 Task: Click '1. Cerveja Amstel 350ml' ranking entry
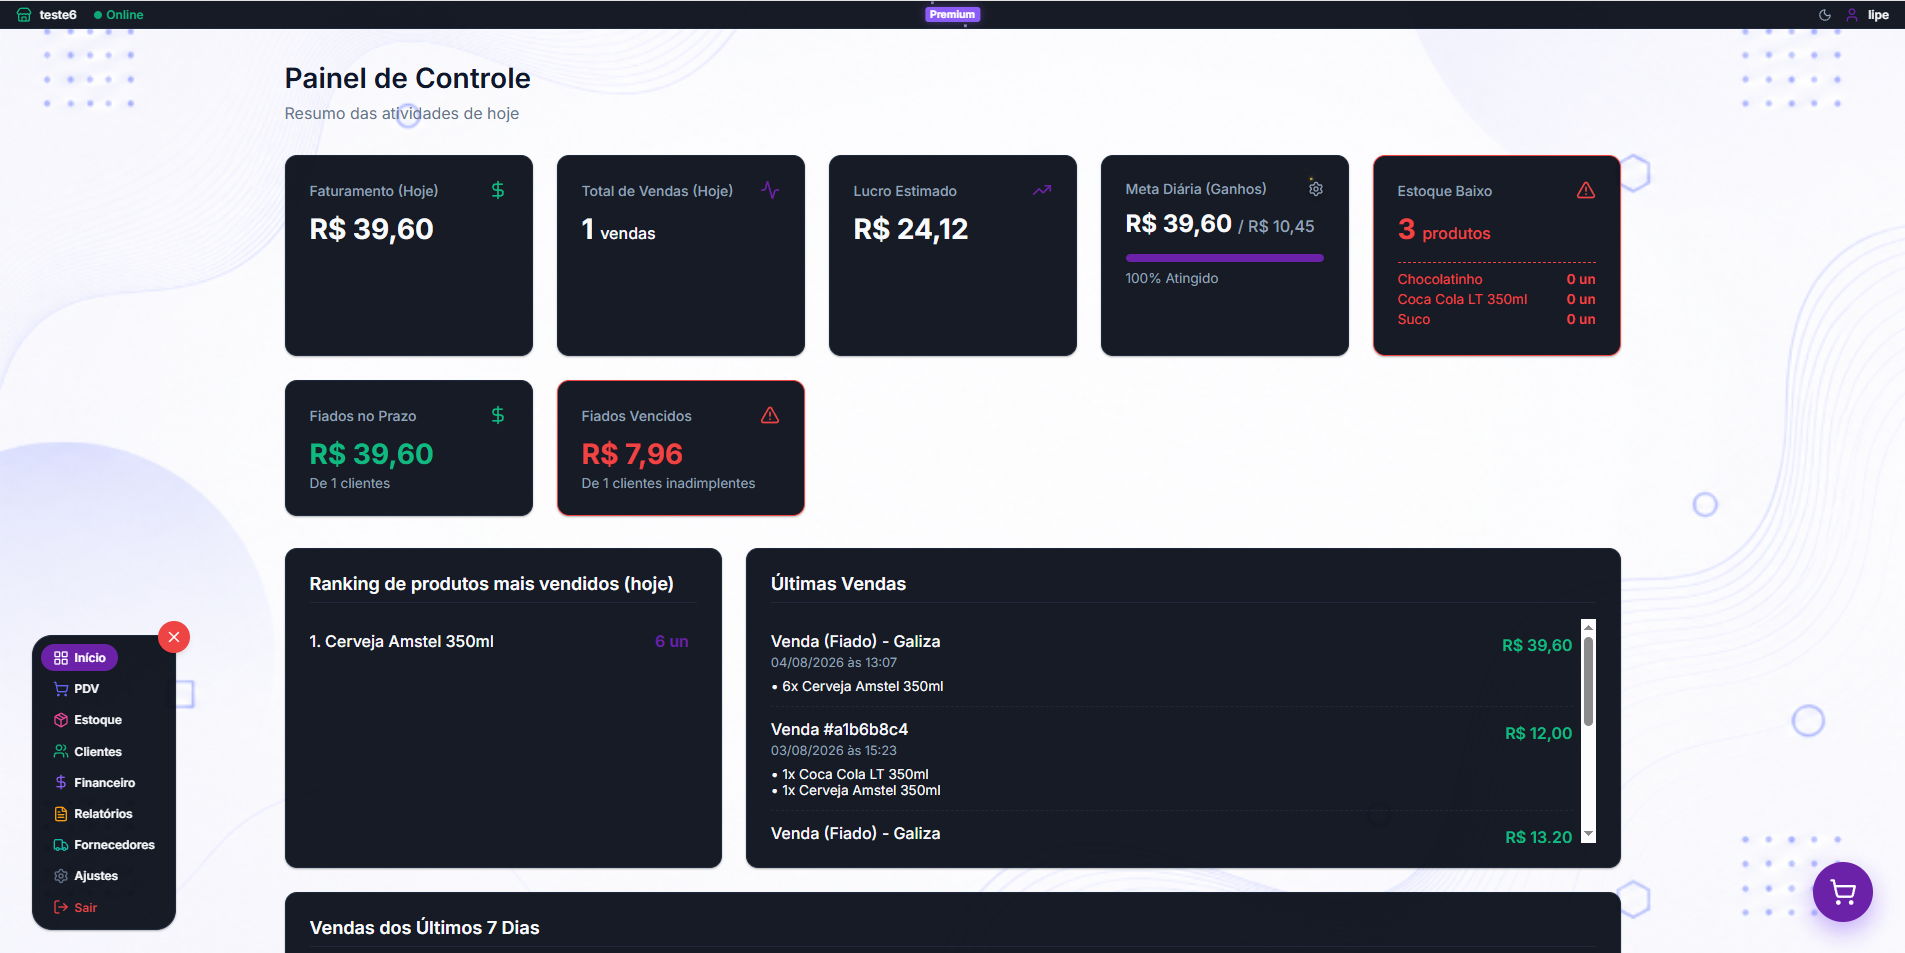401,641
